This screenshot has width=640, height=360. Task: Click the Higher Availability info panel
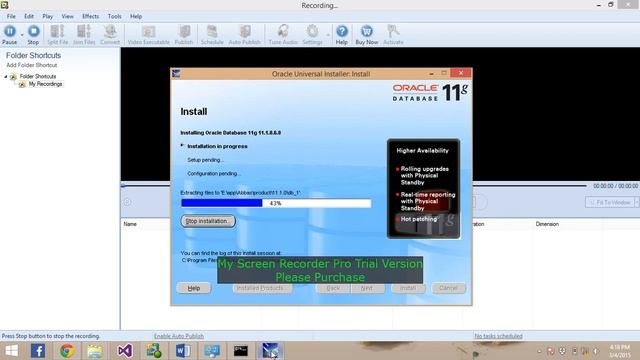[x=423, y=189]
